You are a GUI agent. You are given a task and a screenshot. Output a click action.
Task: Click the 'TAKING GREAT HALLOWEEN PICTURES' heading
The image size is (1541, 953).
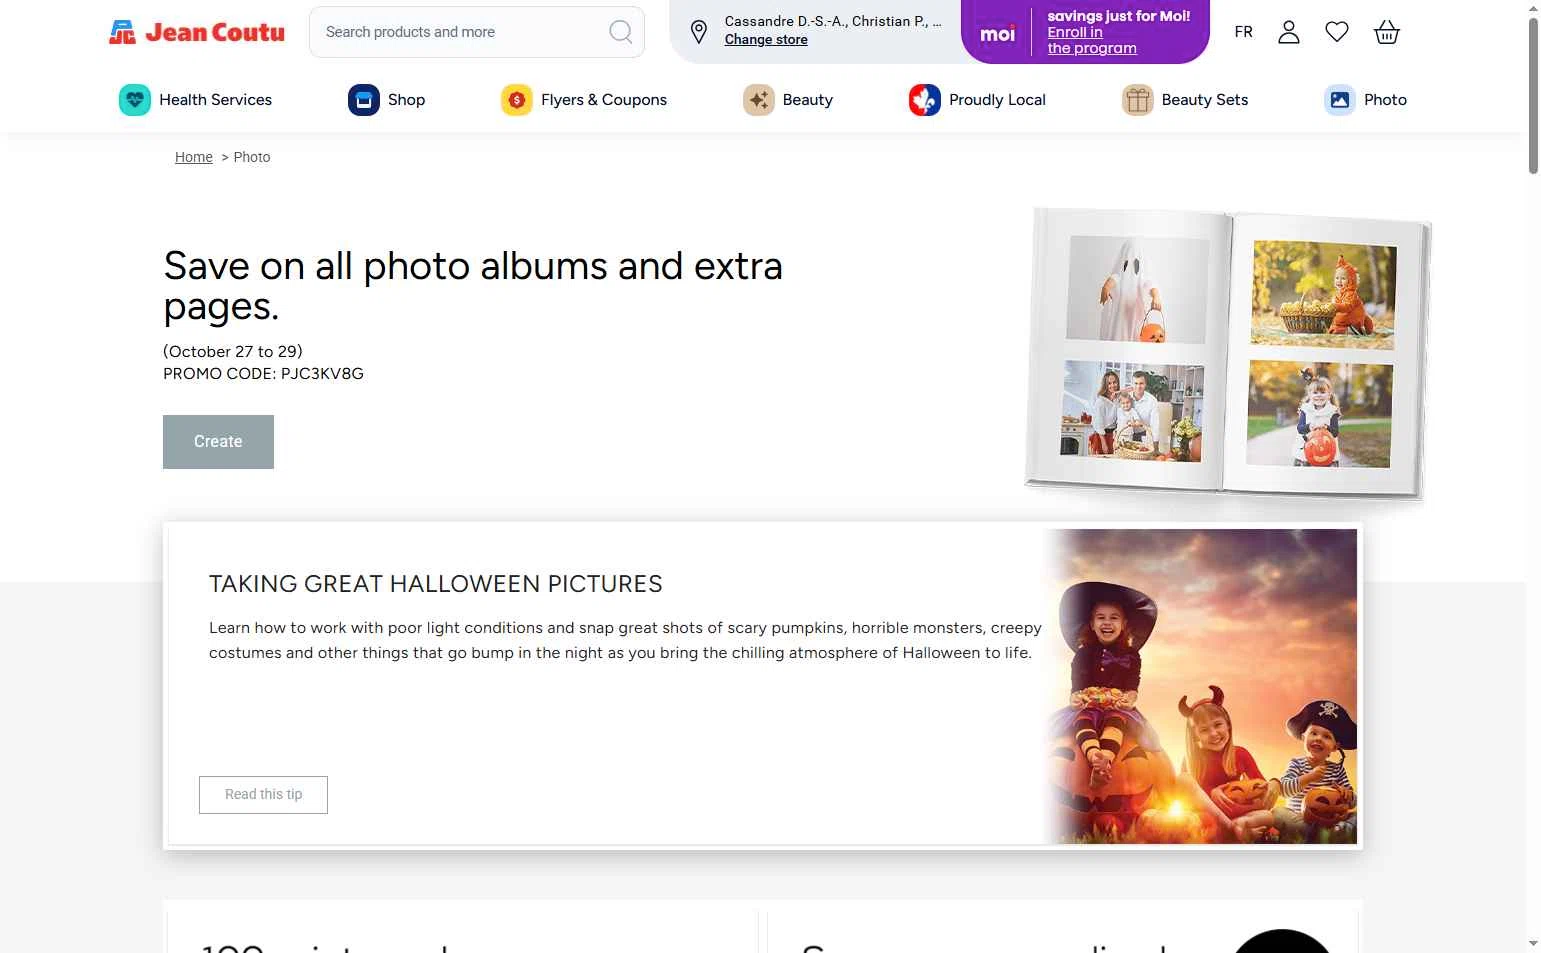click(x=436, y=584)
